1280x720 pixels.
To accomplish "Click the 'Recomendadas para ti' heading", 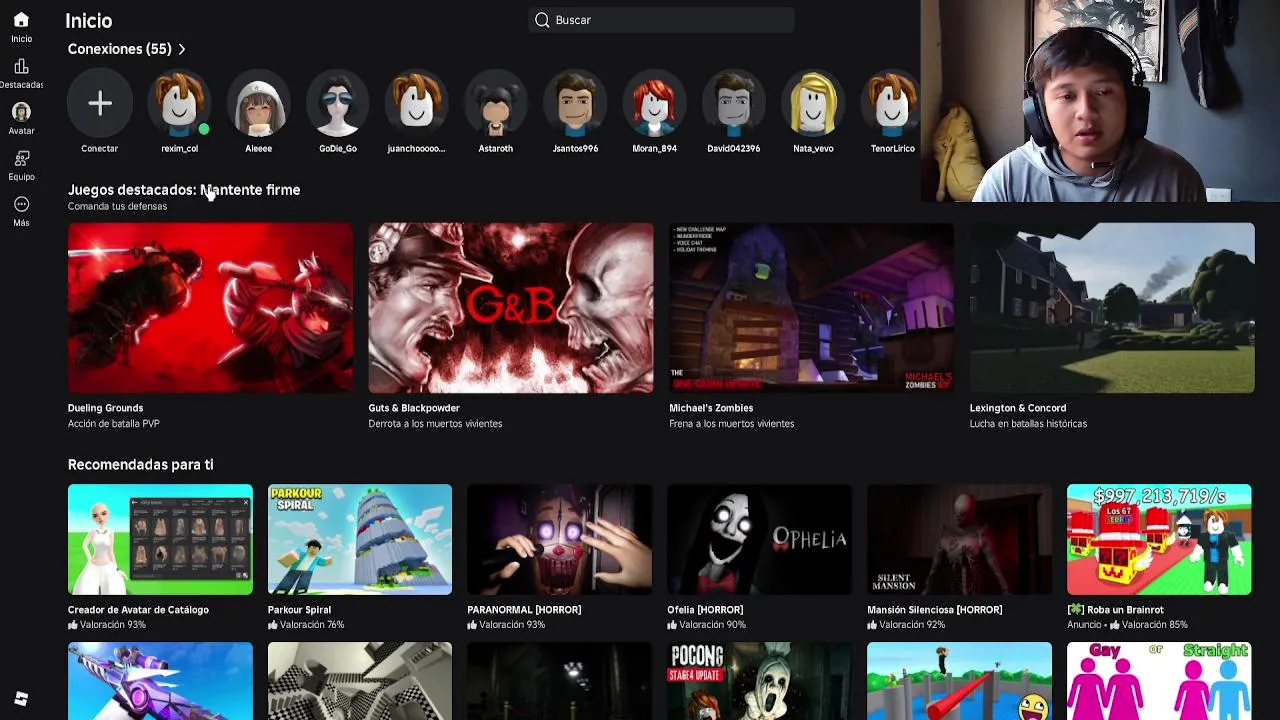I will (x=141, y=465).
